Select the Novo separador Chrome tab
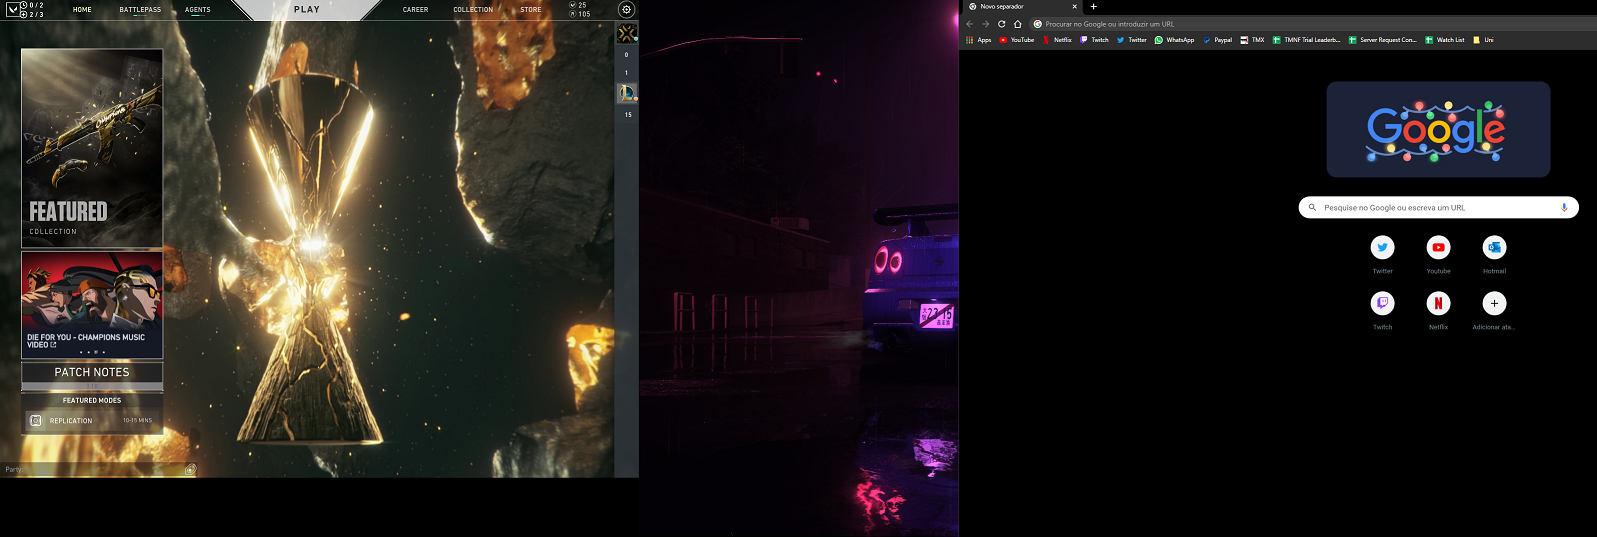 click(1022, 6)
